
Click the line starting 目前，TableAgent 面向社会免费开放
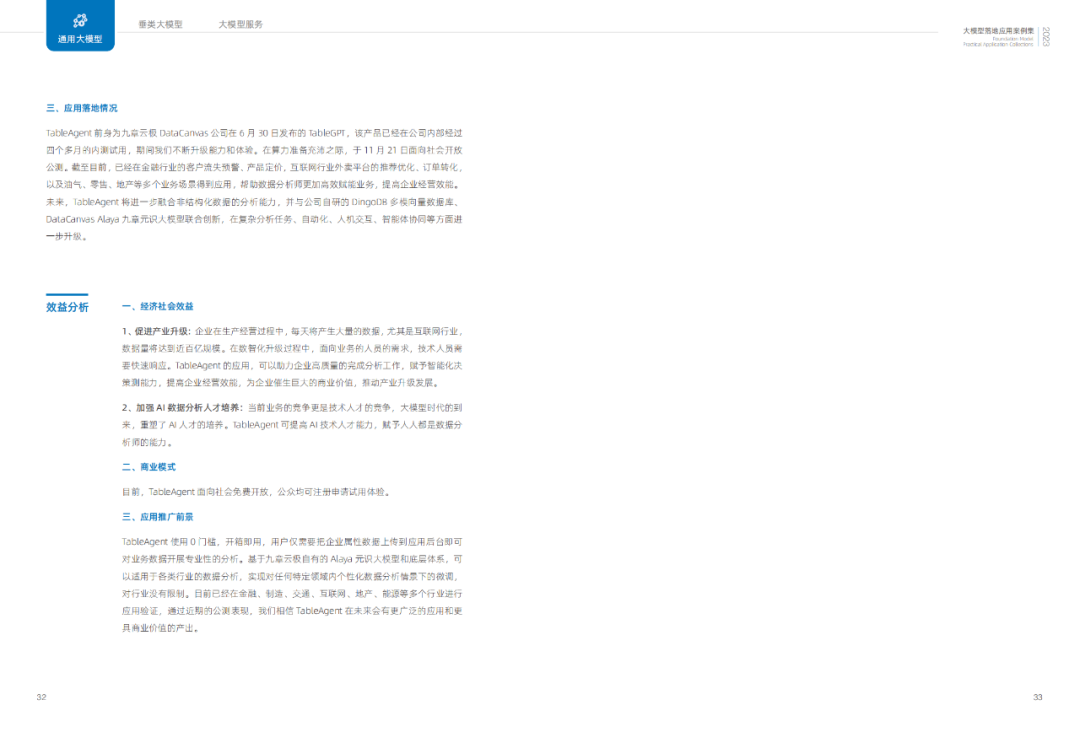point(258,492)
